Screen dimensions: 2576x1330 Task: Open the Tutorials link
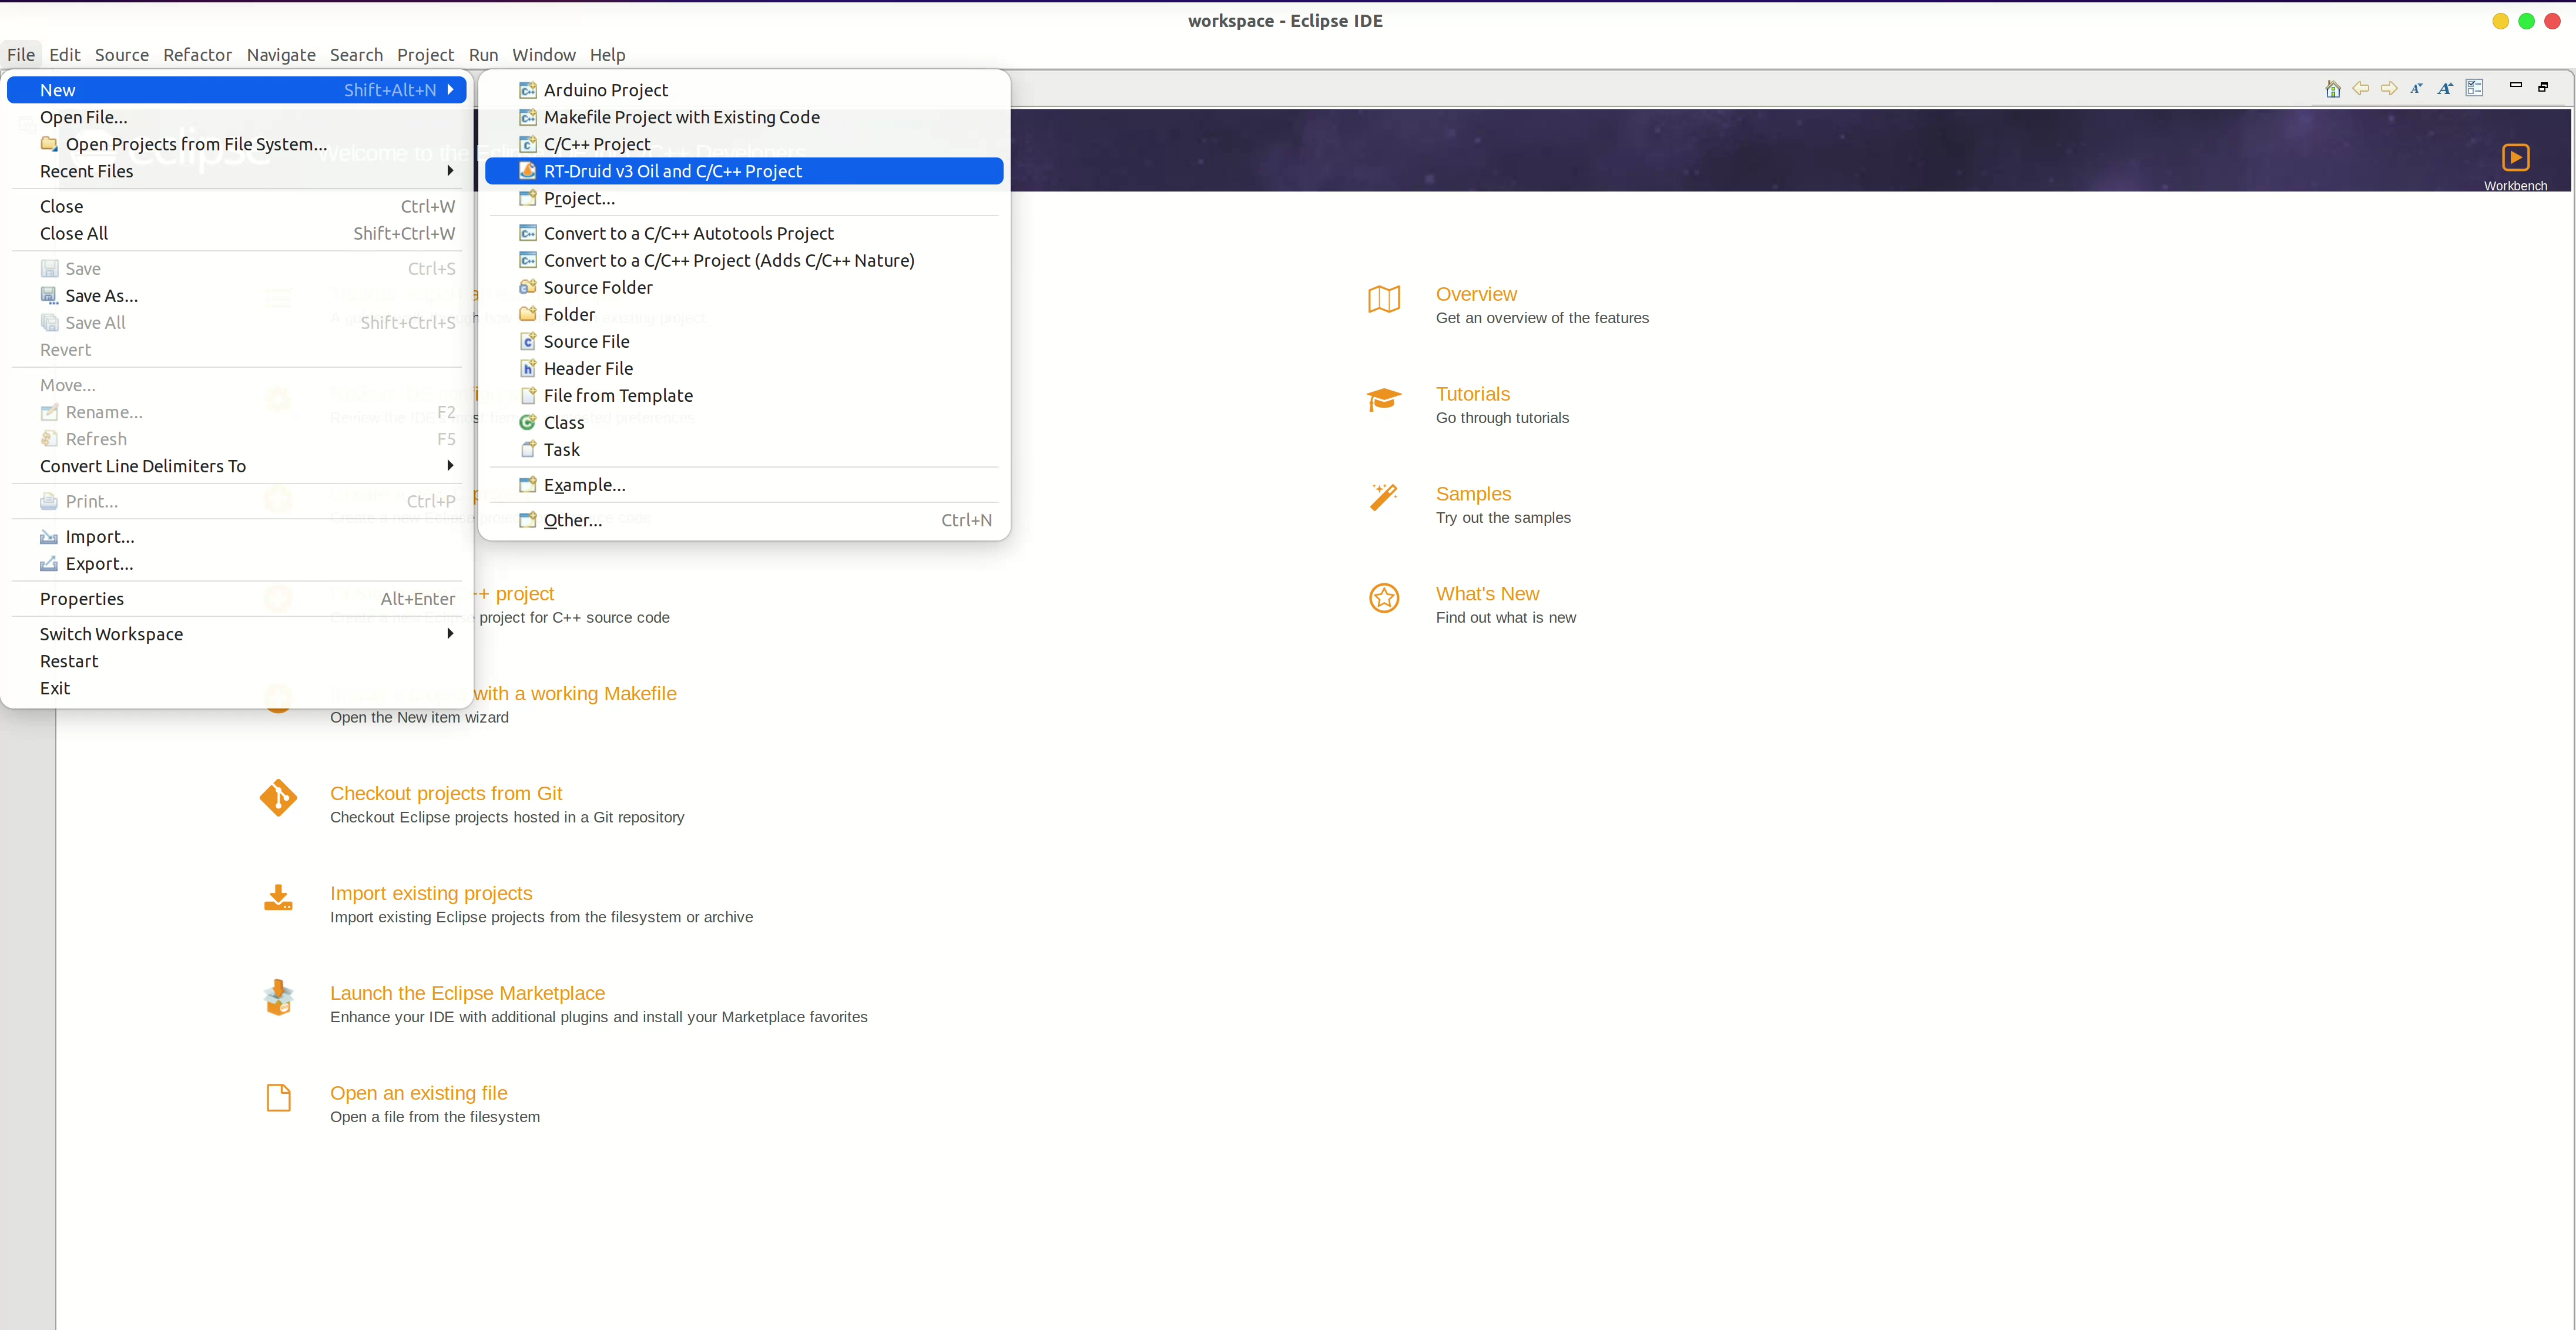click(1473, 394)
